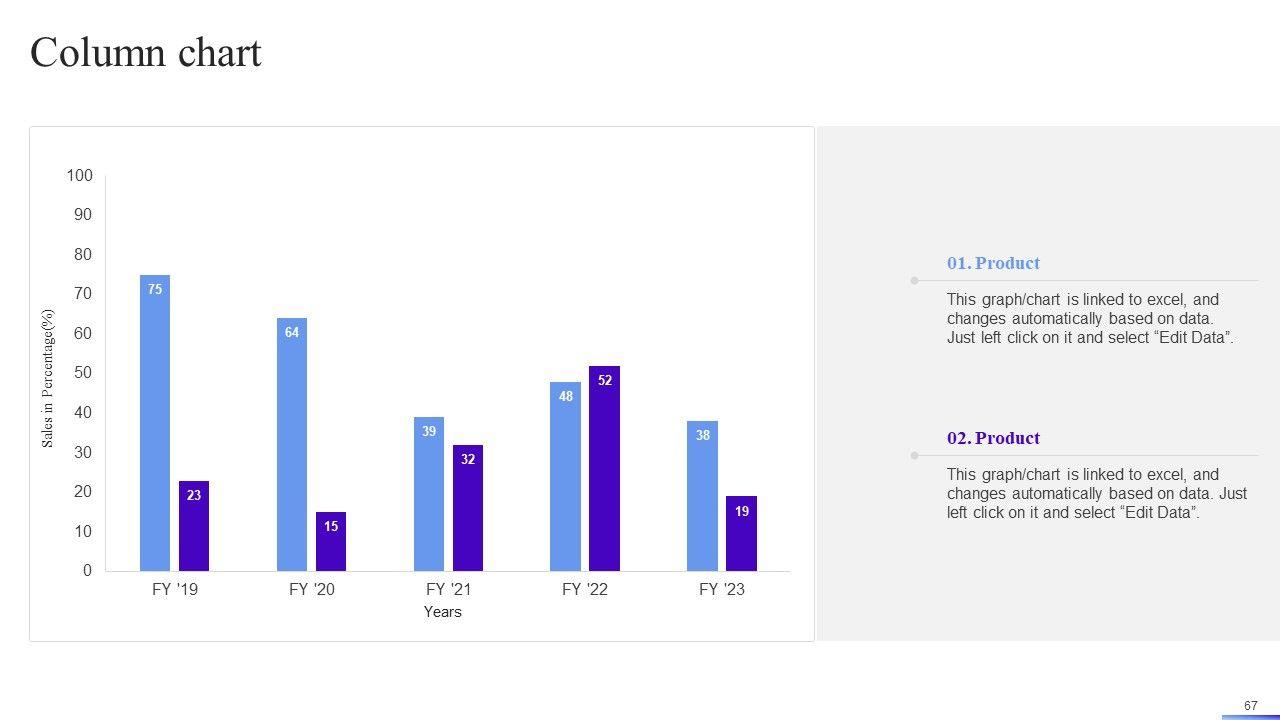Viewport: 1280px width, 720px height.
Task: Click the purple FY '20 bar labeled 15
Action: coord(331,542)
